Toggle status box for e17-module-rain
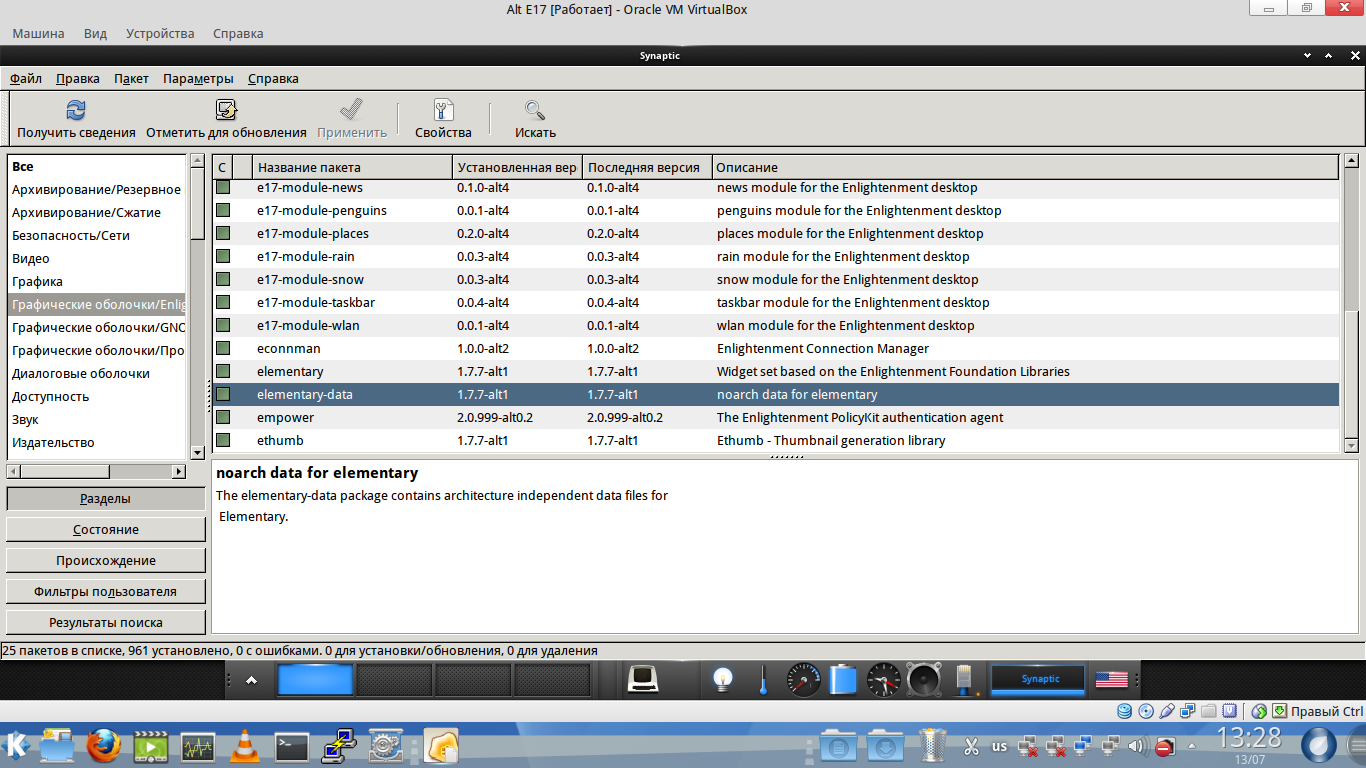This screenshot has width=1366, height=768. (x=223, y=257)
